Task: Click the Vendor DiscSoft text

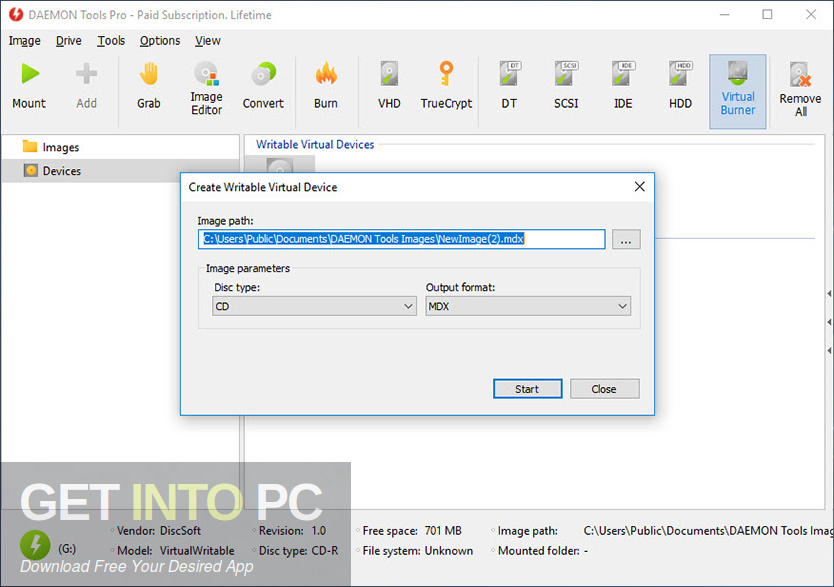Action: coord(159,531)
